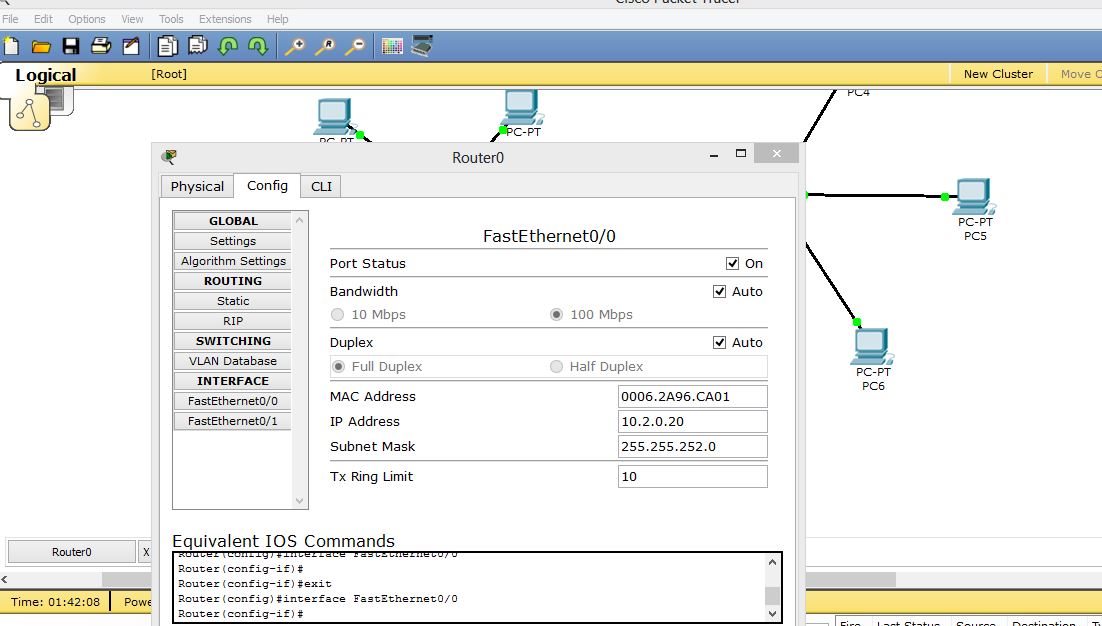Click the [Root] navigation label
Screen dimensions: 1102x626
click(x=169, y=74)
